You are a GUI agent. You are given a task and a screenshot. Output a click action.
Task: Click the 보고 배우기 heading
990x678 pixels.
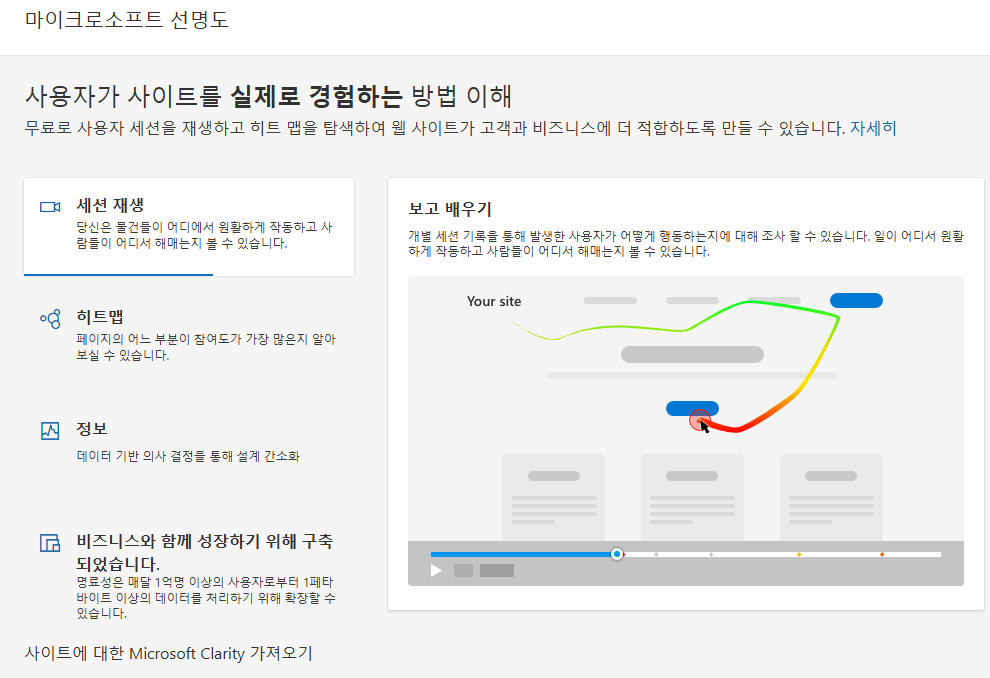click(450, 209)
